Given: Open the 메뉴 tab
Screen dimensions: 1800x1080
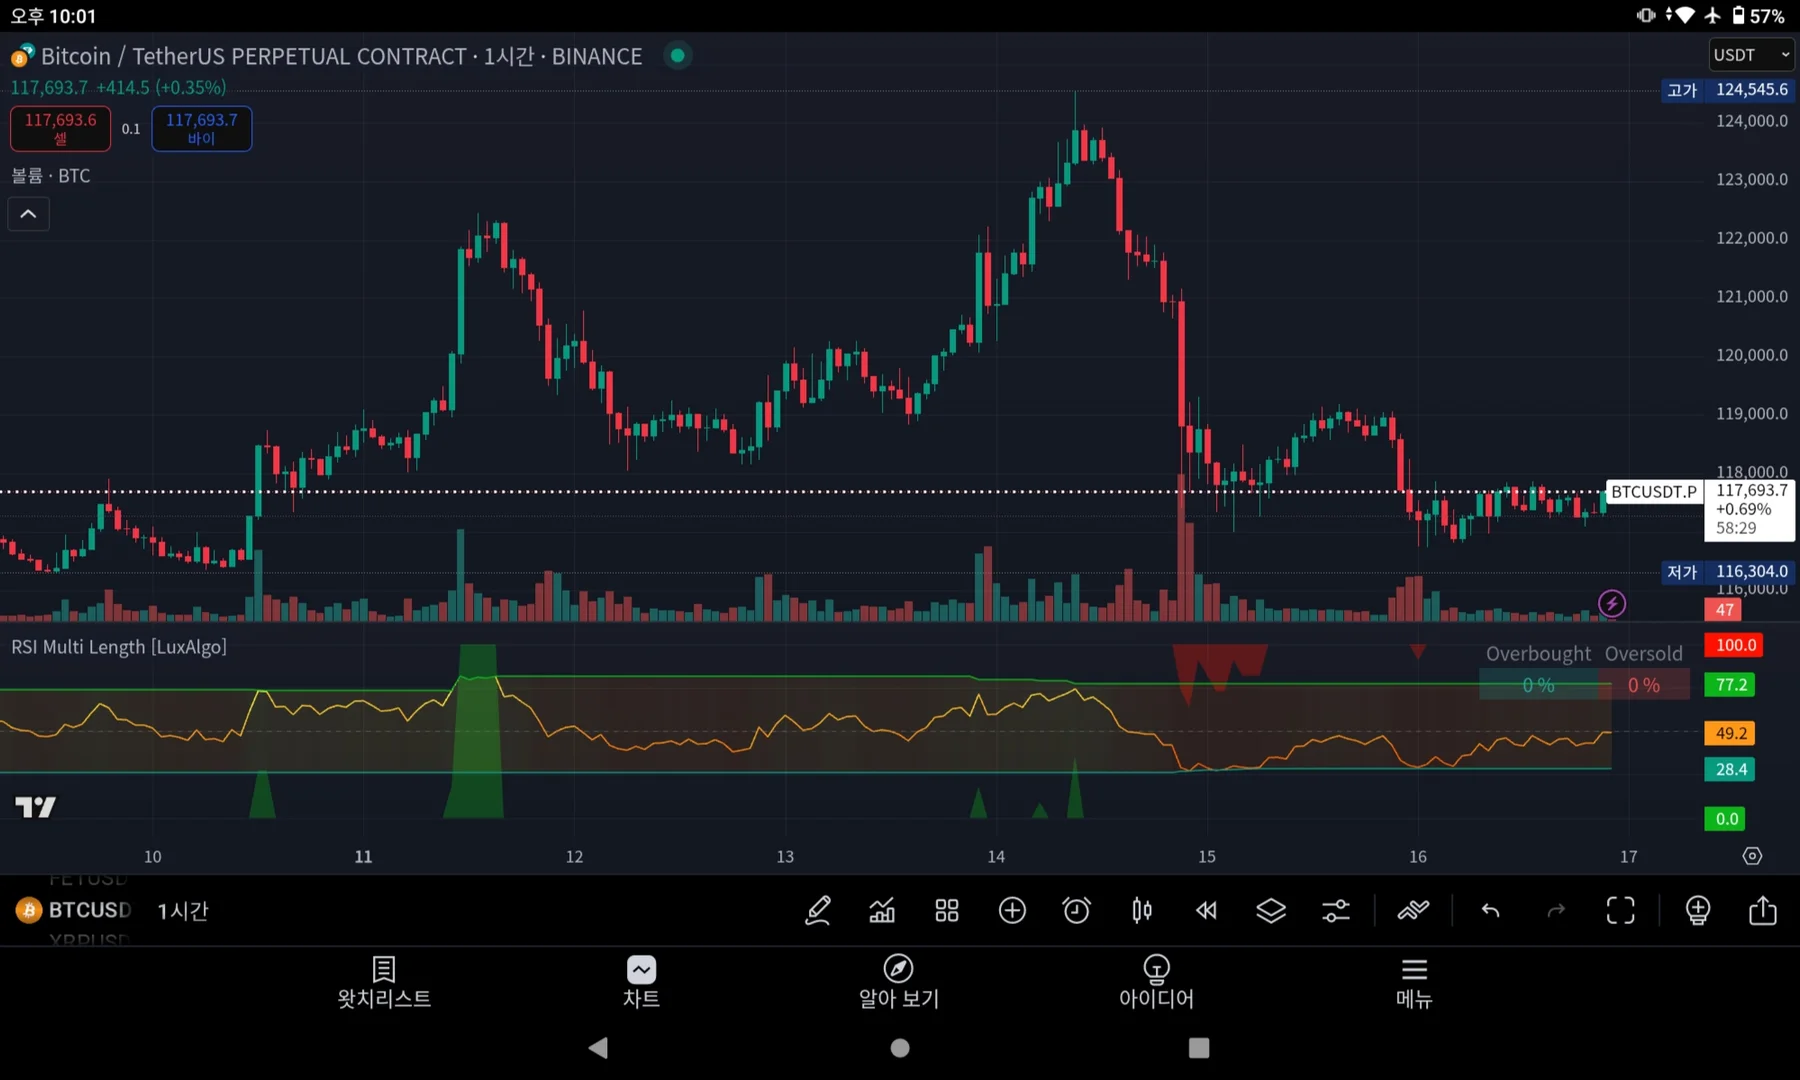Looking at the screenshot, I should point(1414,983).
